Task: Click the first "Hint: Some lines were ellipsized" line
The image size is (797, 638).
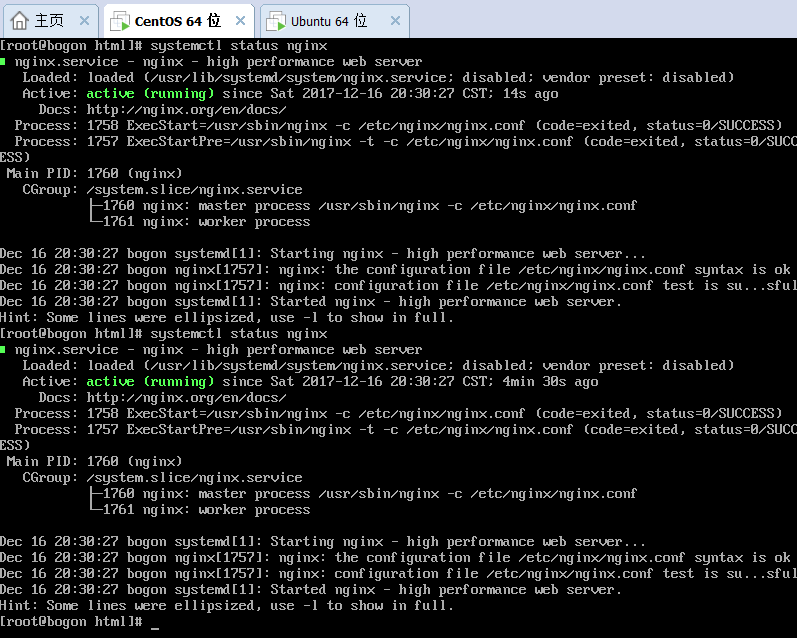Action: [x=227, y=318]
